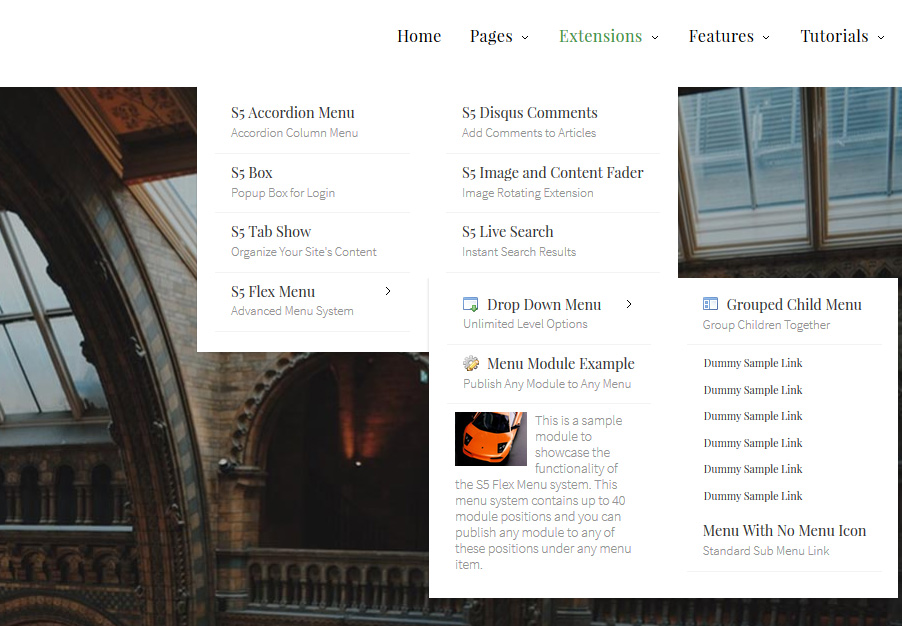The width and height of the screenshot is (902, 626).
Task: Expand the S5 Flex Menu submenu arrow
Action: coord(388,291)
